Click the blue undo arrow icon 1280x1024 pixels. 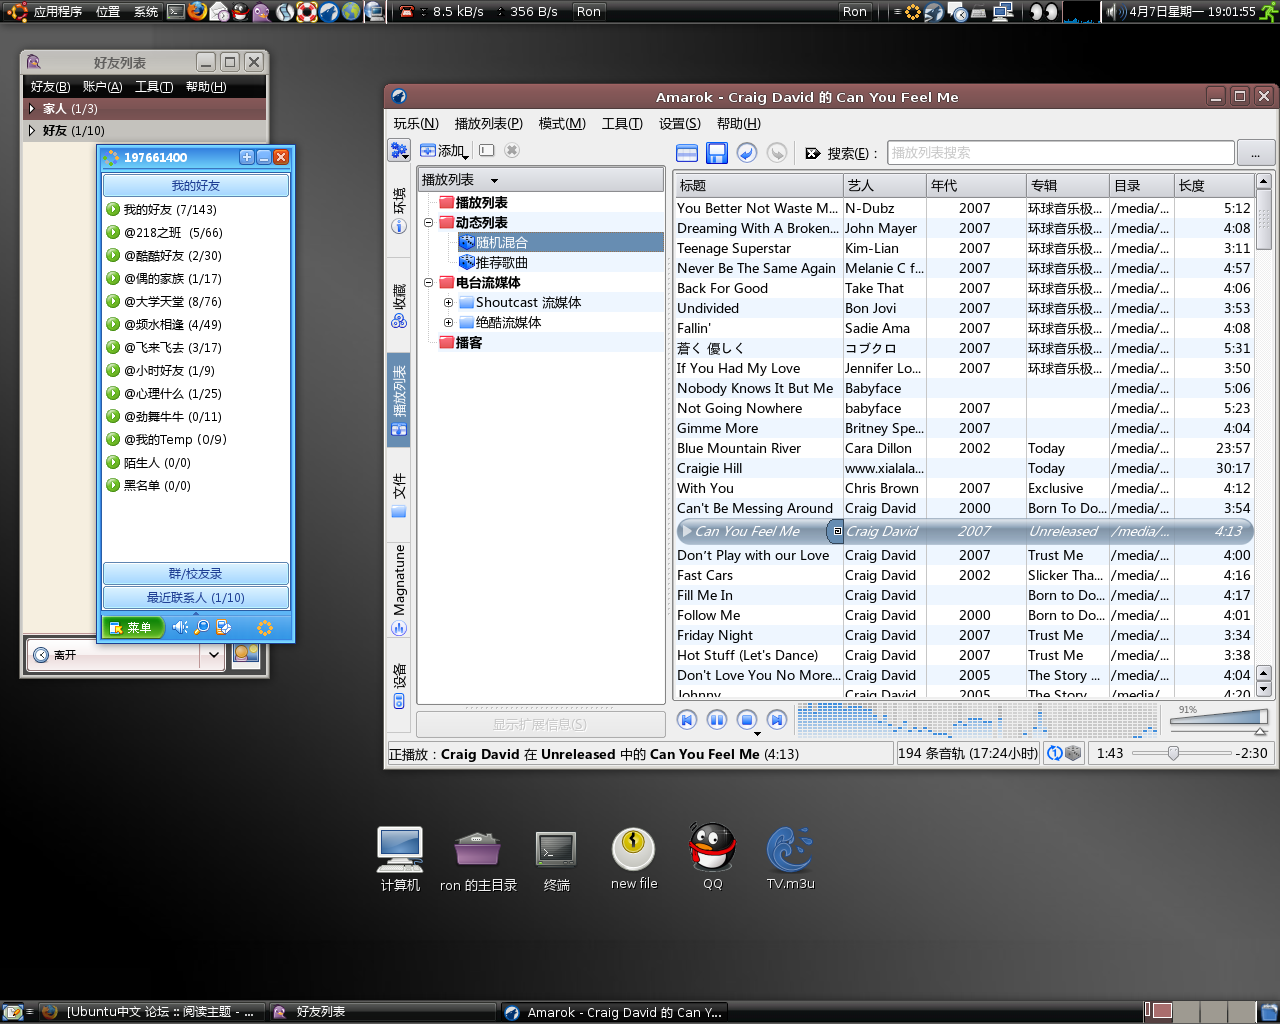click(747, 153)
